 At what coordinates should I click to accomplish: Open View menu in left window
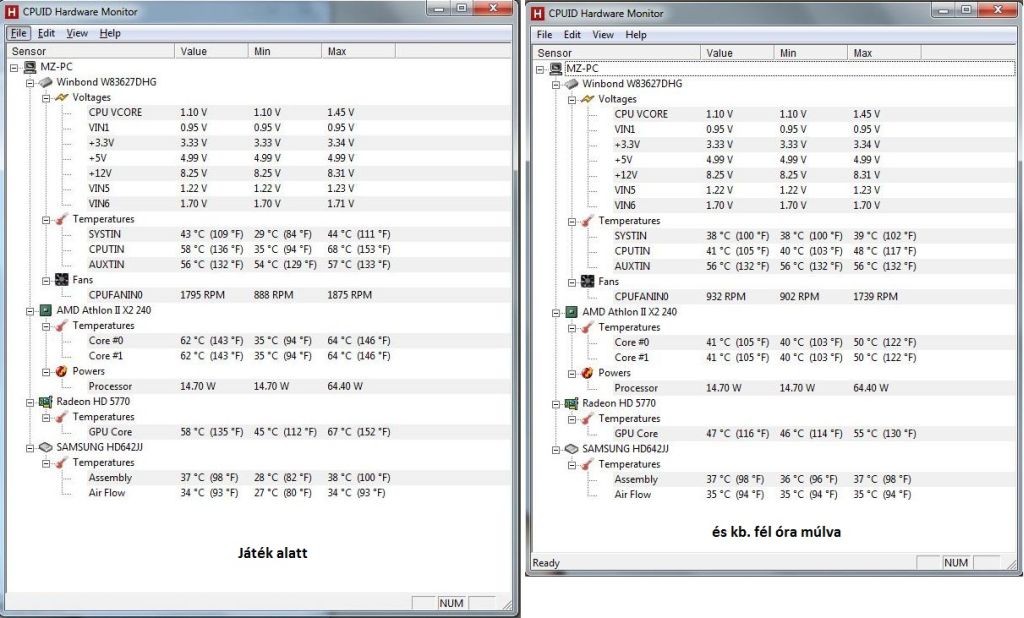point(77,33)
